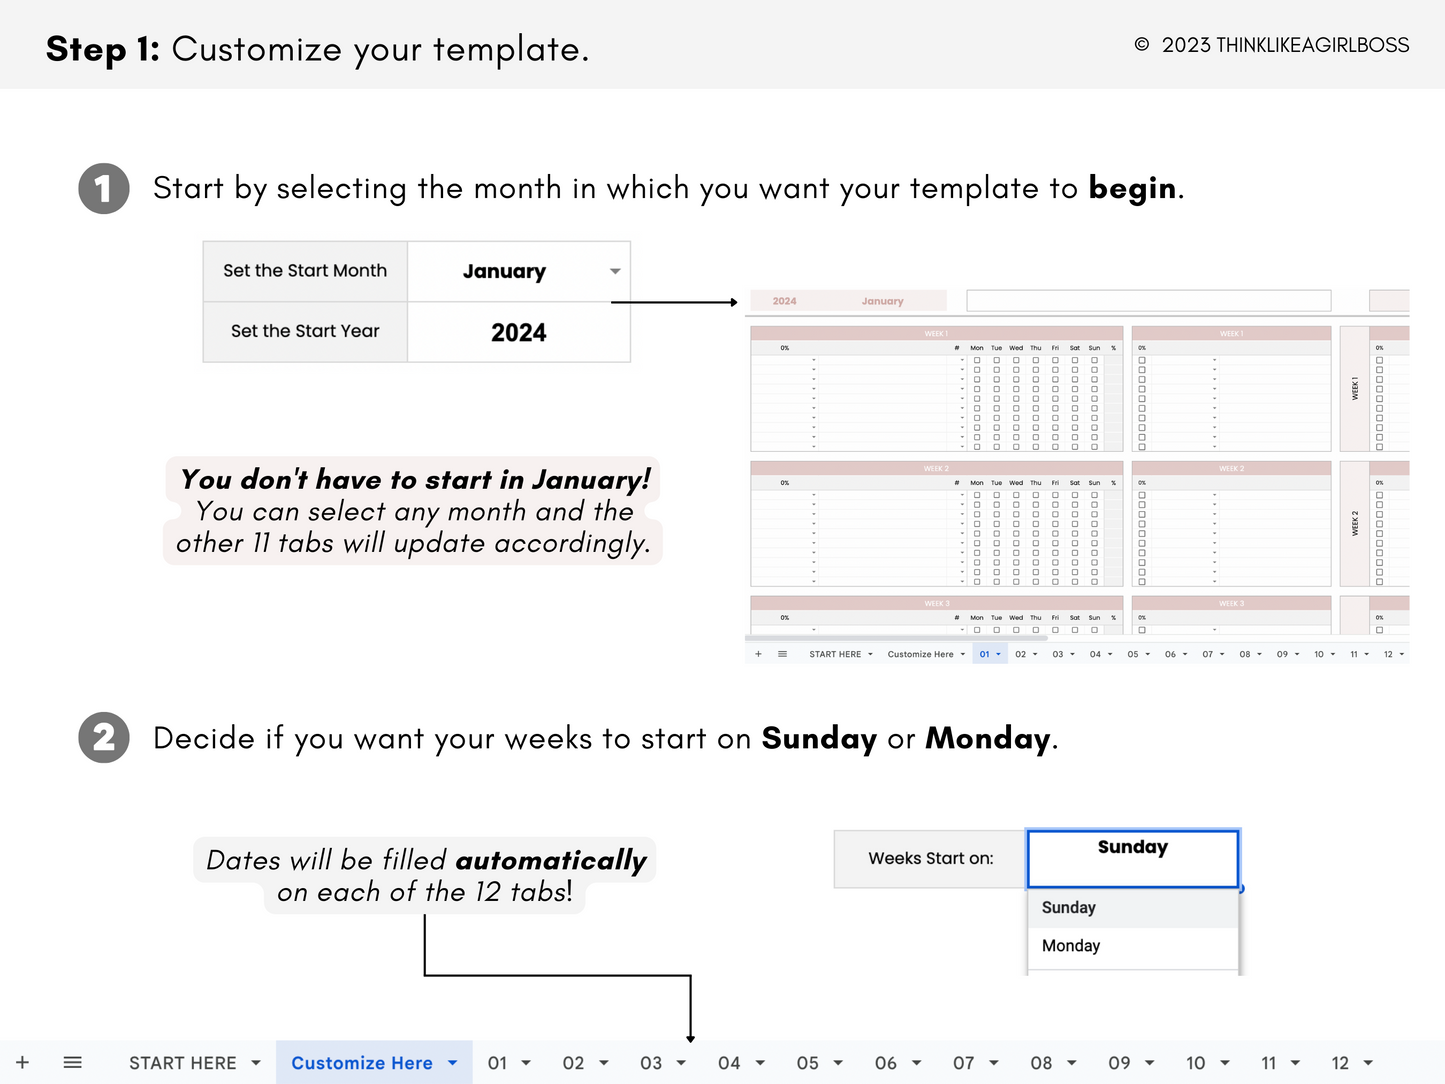Switch to the 01 month tab
Viewport: 1445px width, 1084px height.
[497, 1063]
